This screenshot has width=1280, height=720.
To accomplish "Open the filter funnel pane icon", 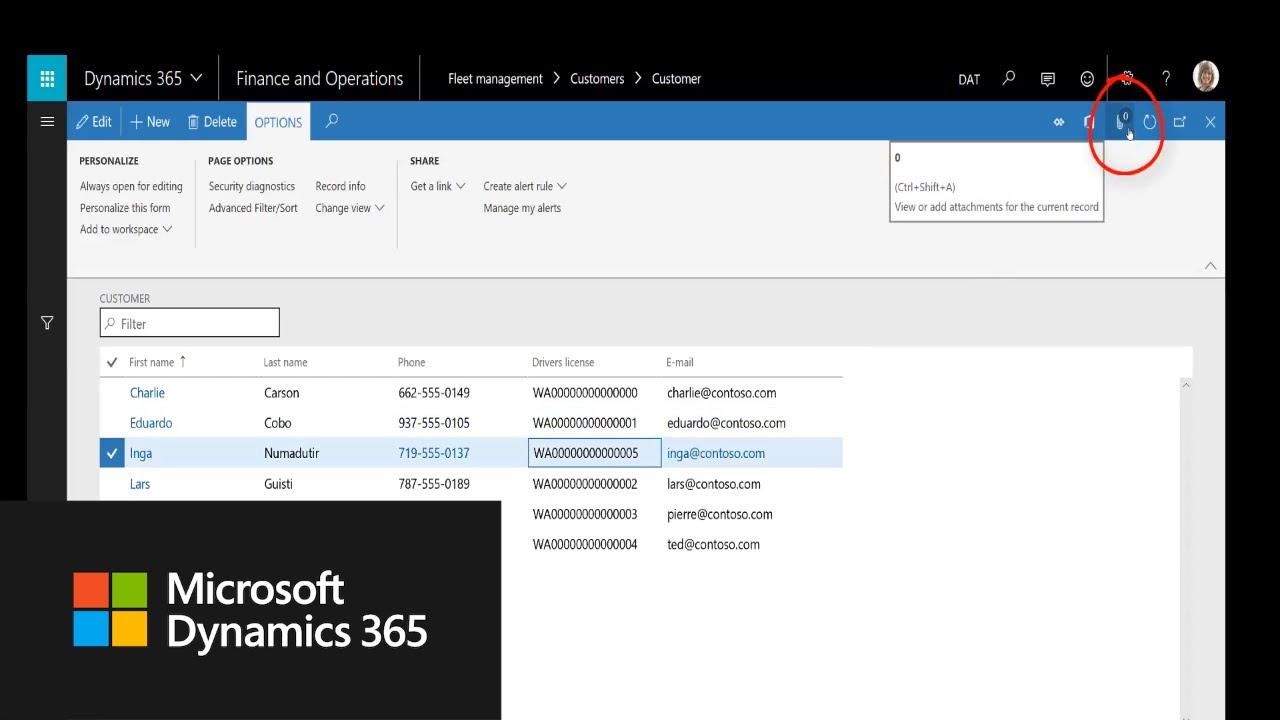I will 47,323.
